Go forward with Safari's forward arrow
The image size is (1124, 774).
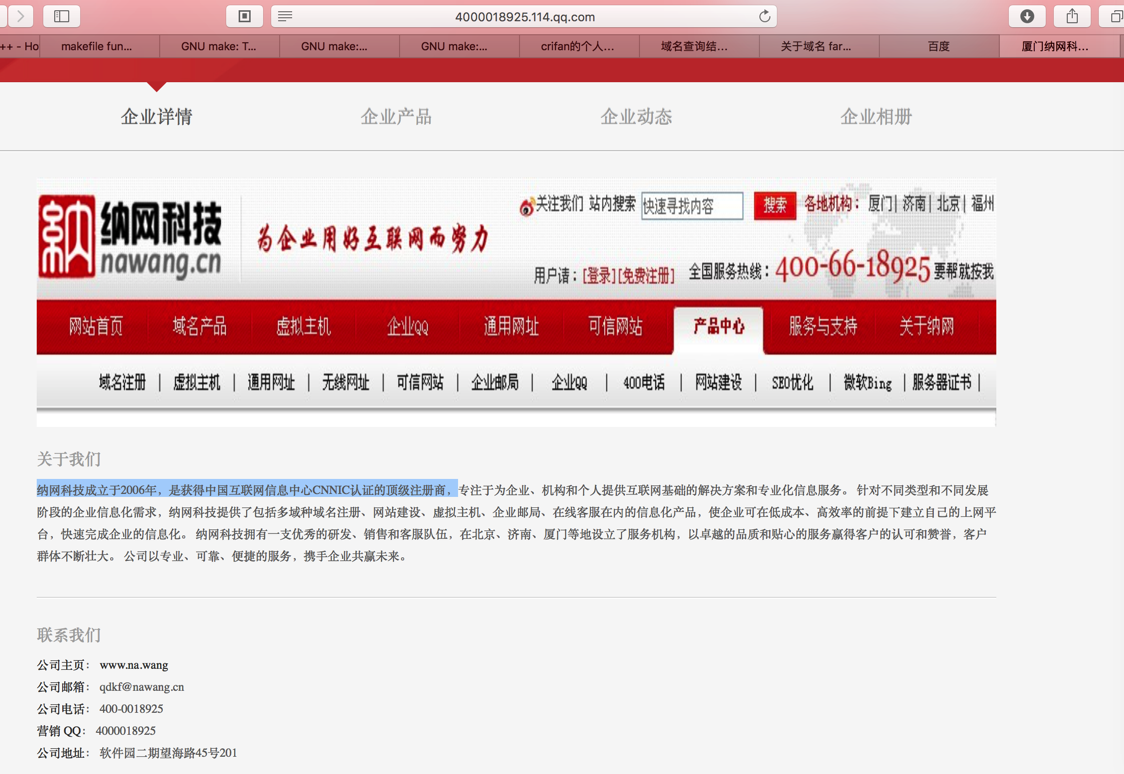point(20,16)
